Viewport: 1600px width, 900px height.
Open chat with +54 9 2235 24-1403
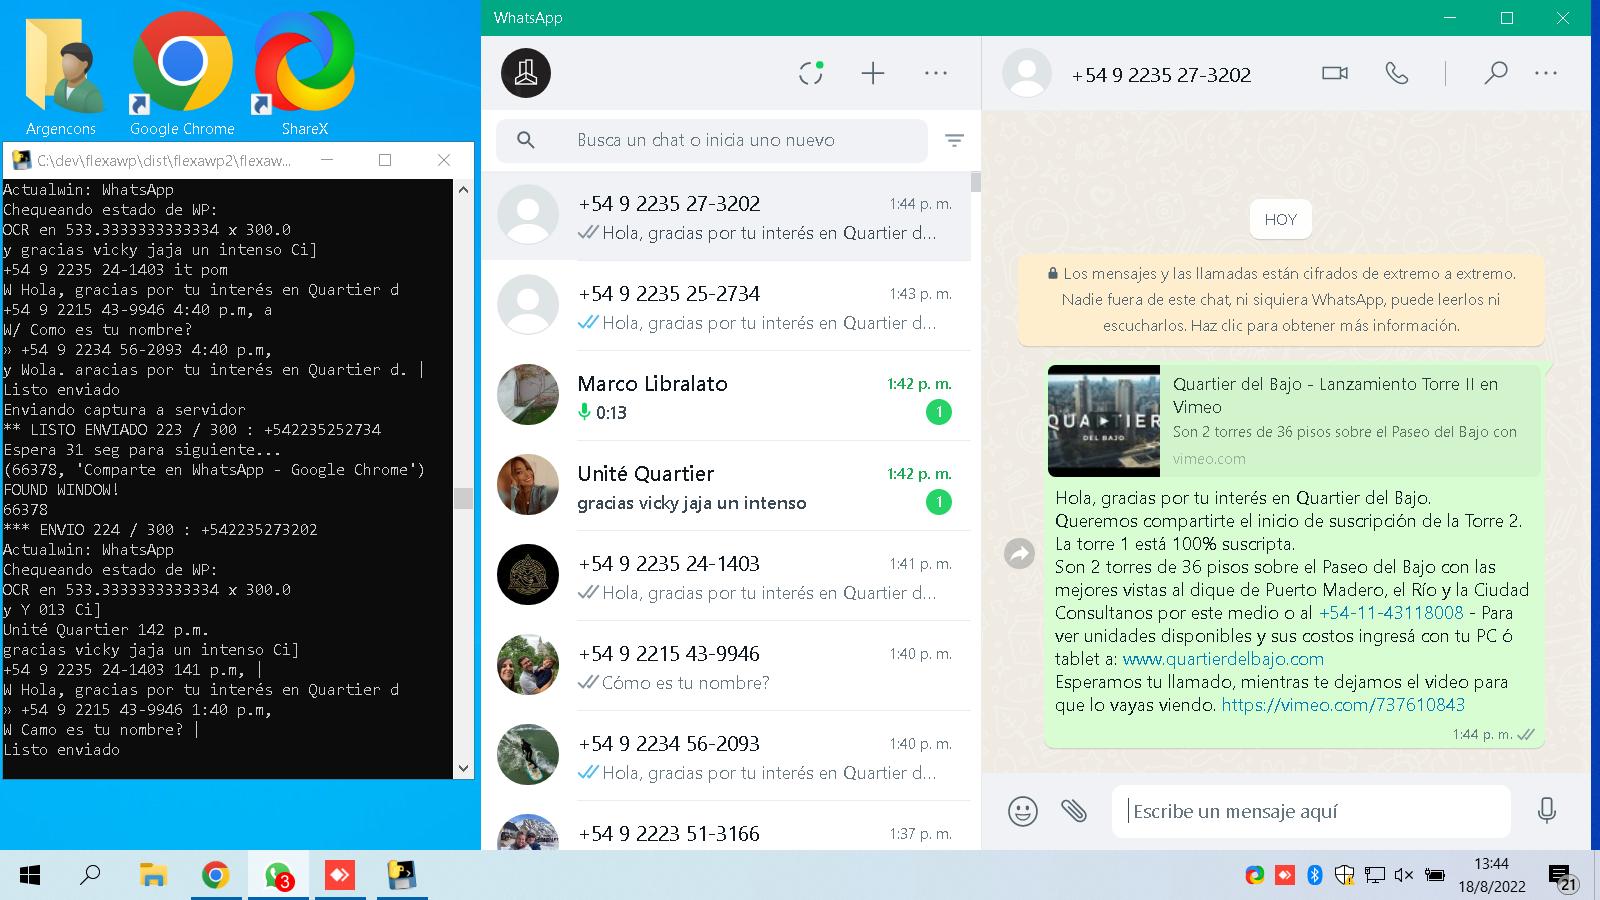click(726, 576)
